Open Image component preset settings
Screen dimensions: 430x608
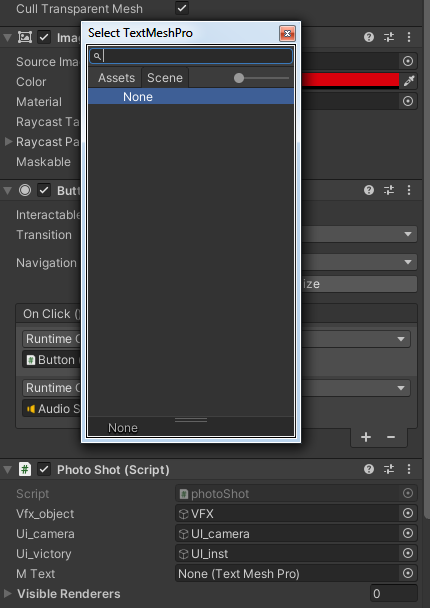point(389,37)
